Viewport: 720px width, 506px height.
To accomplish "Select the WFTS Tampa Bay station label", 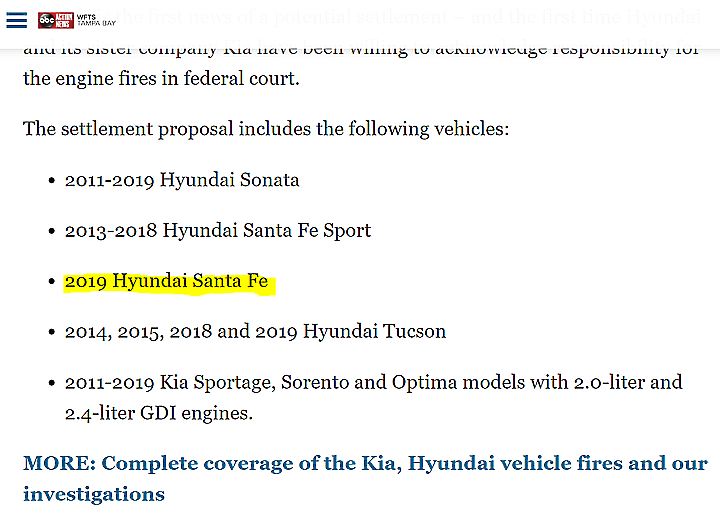I will [x=96, y=20].
